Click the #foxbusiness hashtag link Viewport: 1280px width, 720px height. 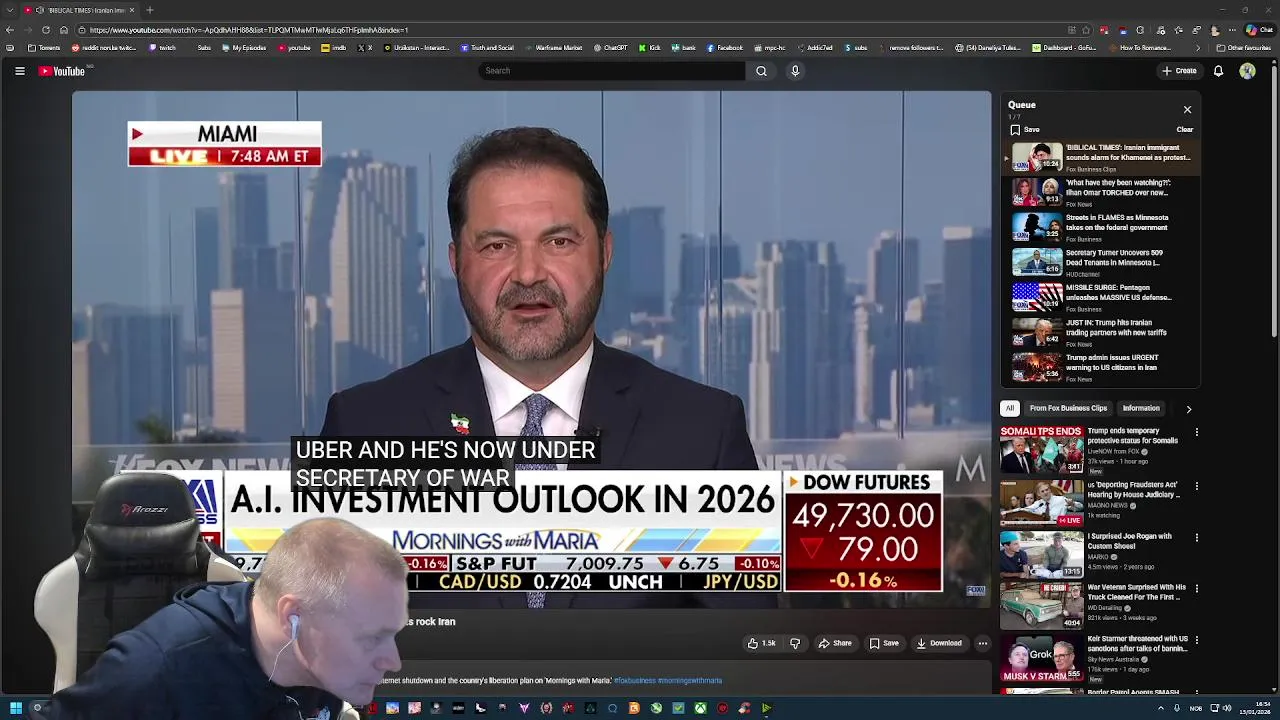[634, 681]
